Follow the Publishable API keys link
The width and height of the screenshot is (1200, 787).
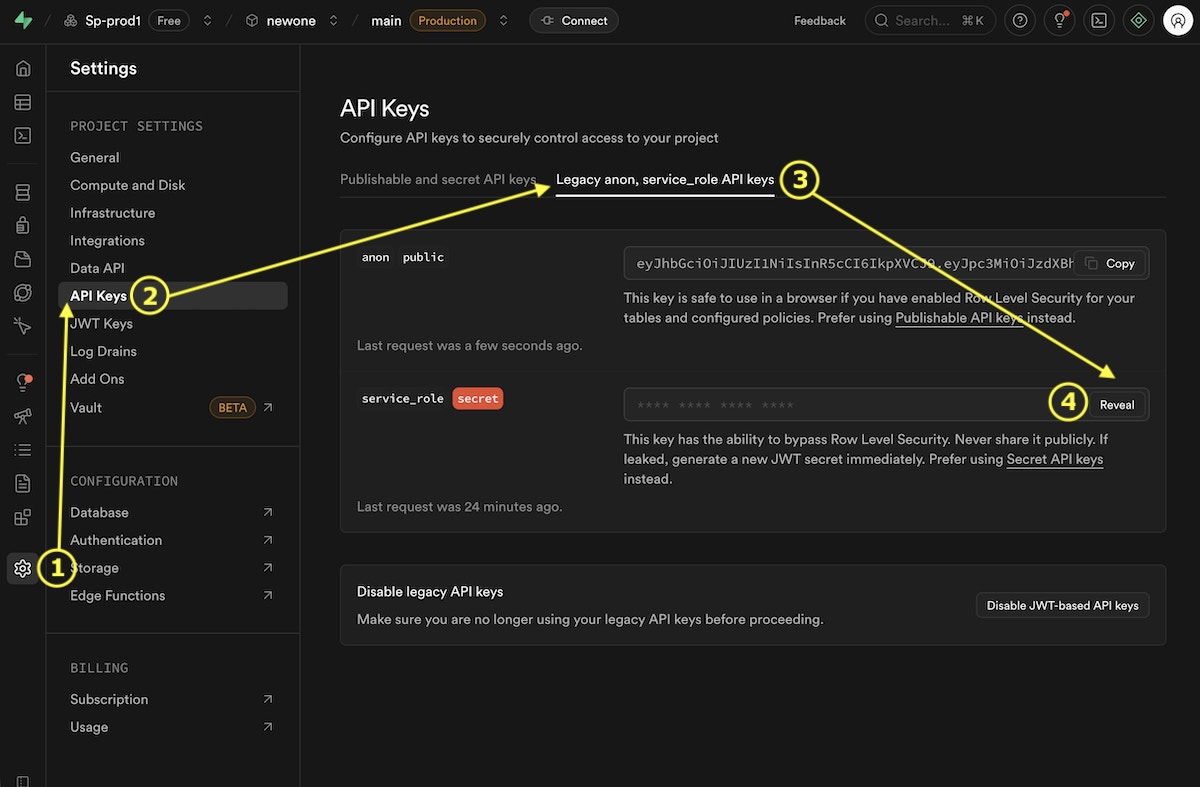(959, 319)
